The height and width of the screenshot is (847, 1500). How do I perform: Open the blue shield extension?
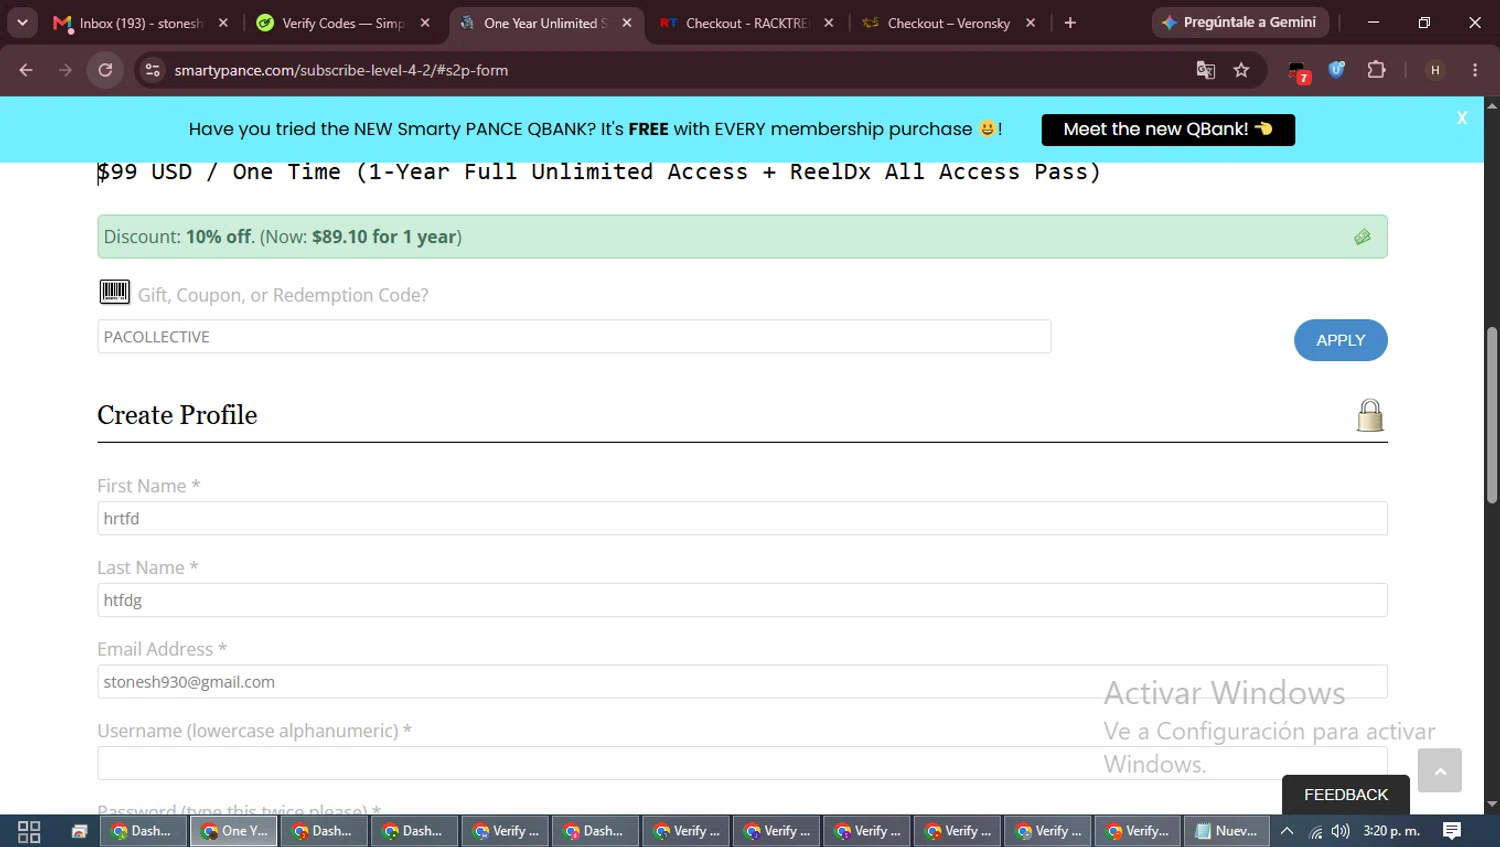1337,70
